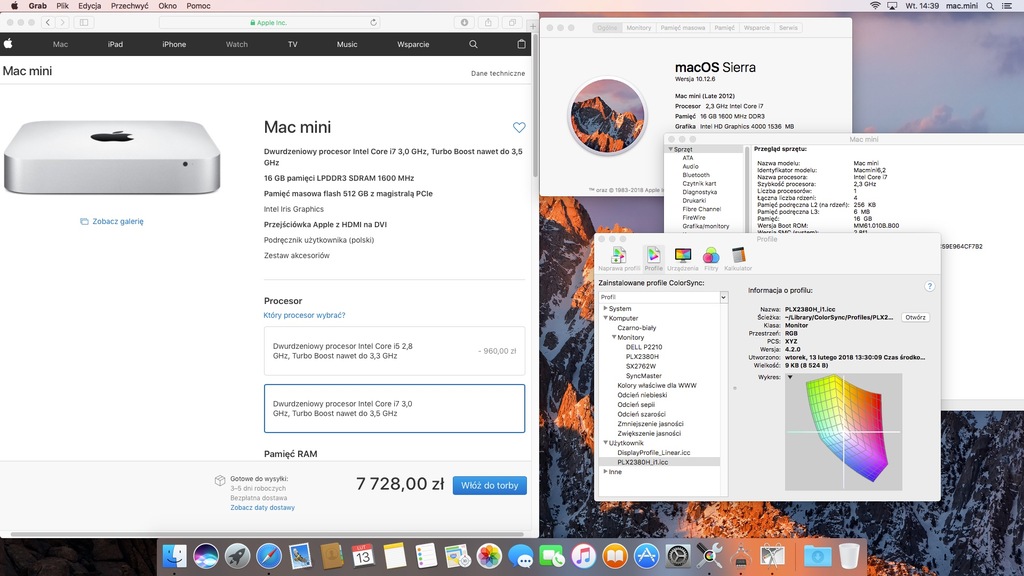The image size is (1024, 576).
Task: Select SyncMaster profile in ColorSync tree
Action: coord(644,376)
